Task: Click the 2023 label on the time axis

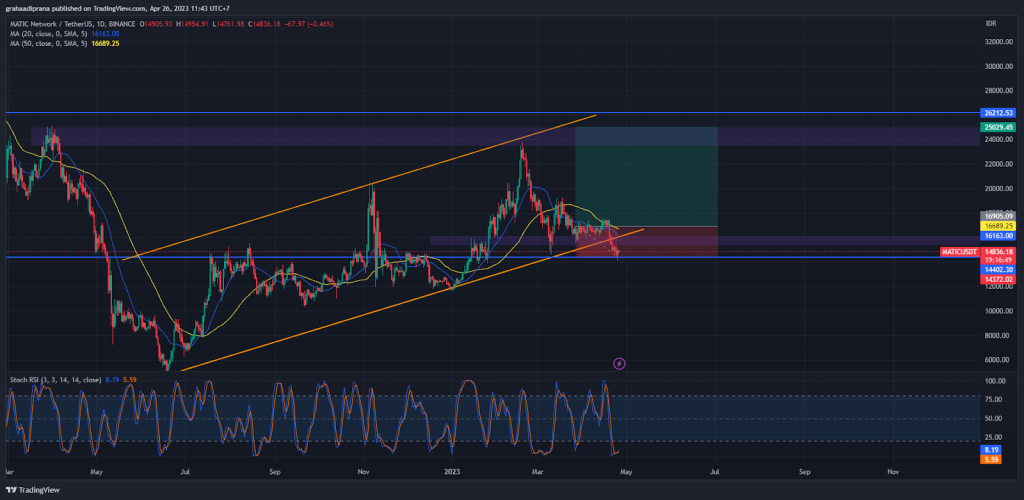Action: click(x=451, y=471)
